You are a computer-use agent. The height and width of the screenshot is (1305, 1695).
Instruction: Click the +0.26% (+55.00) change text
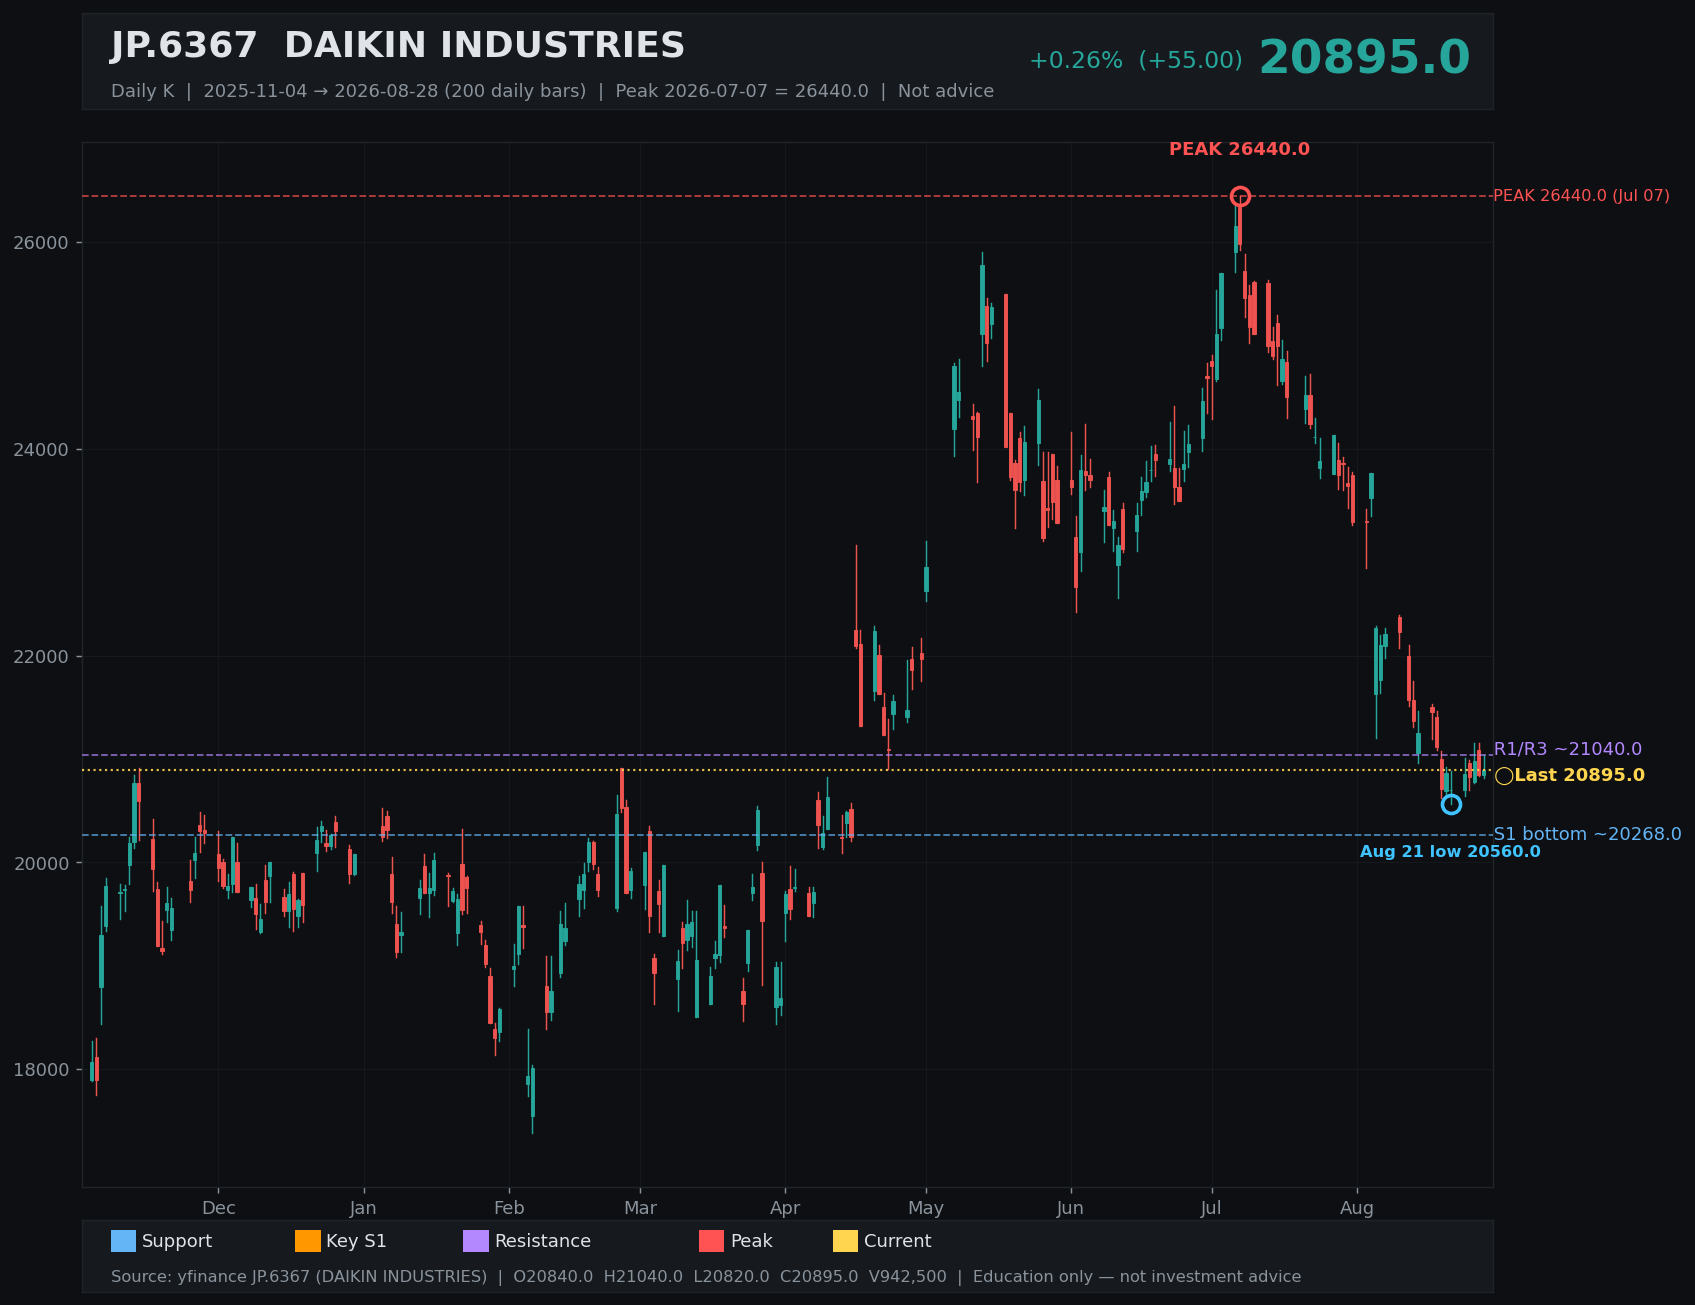[x=1136, y=61]
